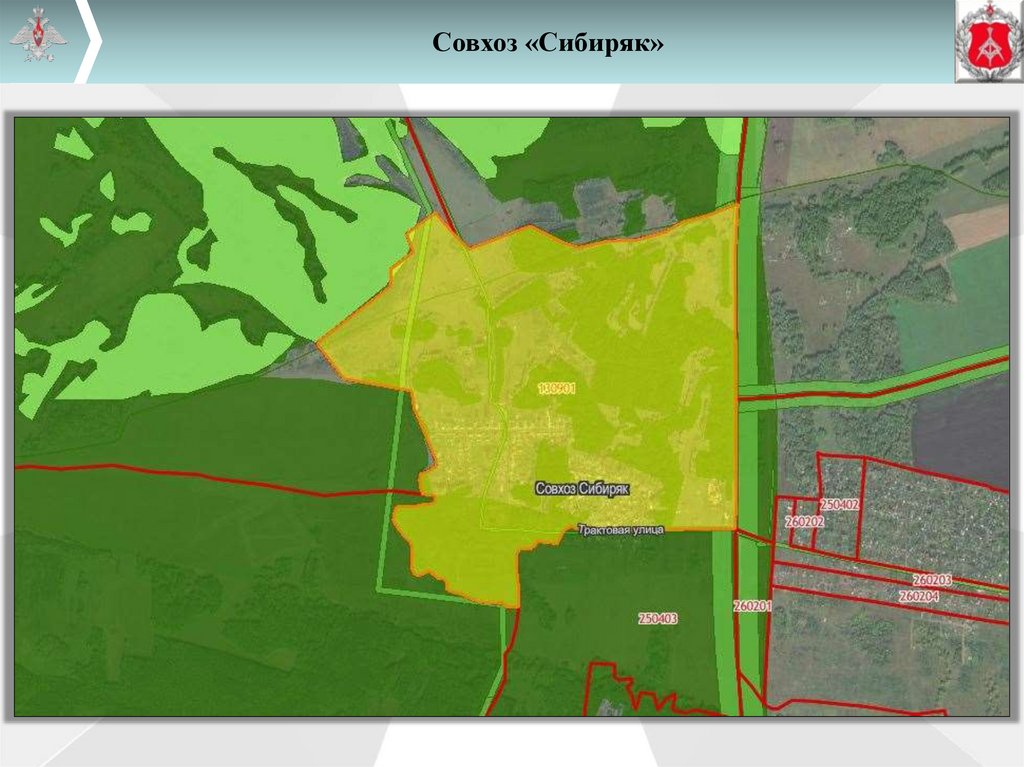The width and height of the screenshot is (1024, 767).
Task: Select parcel number 250403
Action: [658, 618]
